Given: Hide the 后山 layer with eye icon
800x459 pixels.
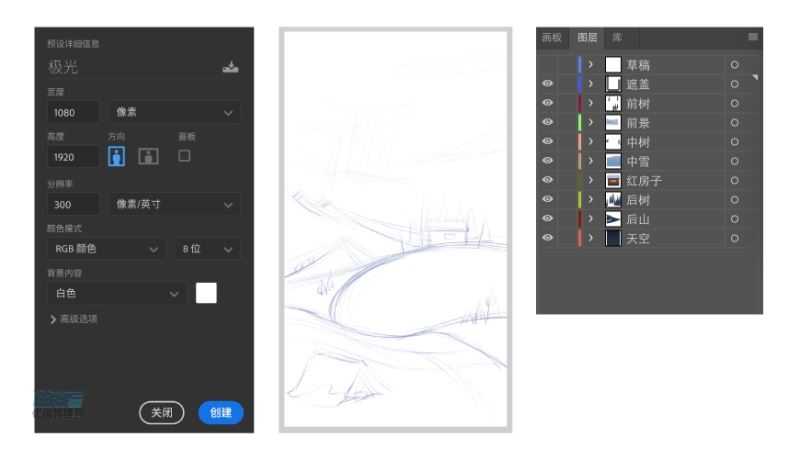Looking at the screenshot, I should tap(548, 220).
